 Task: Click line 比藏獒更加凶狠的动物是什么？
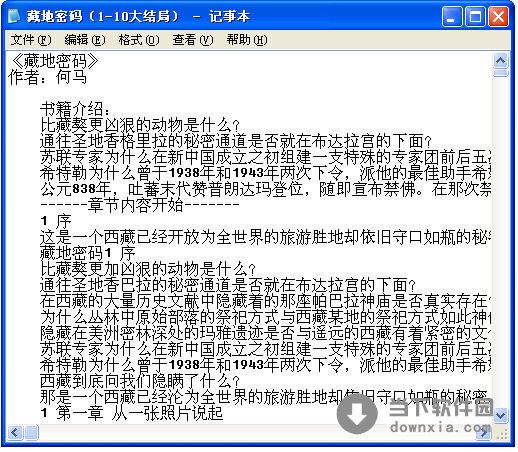click(148, 269)
